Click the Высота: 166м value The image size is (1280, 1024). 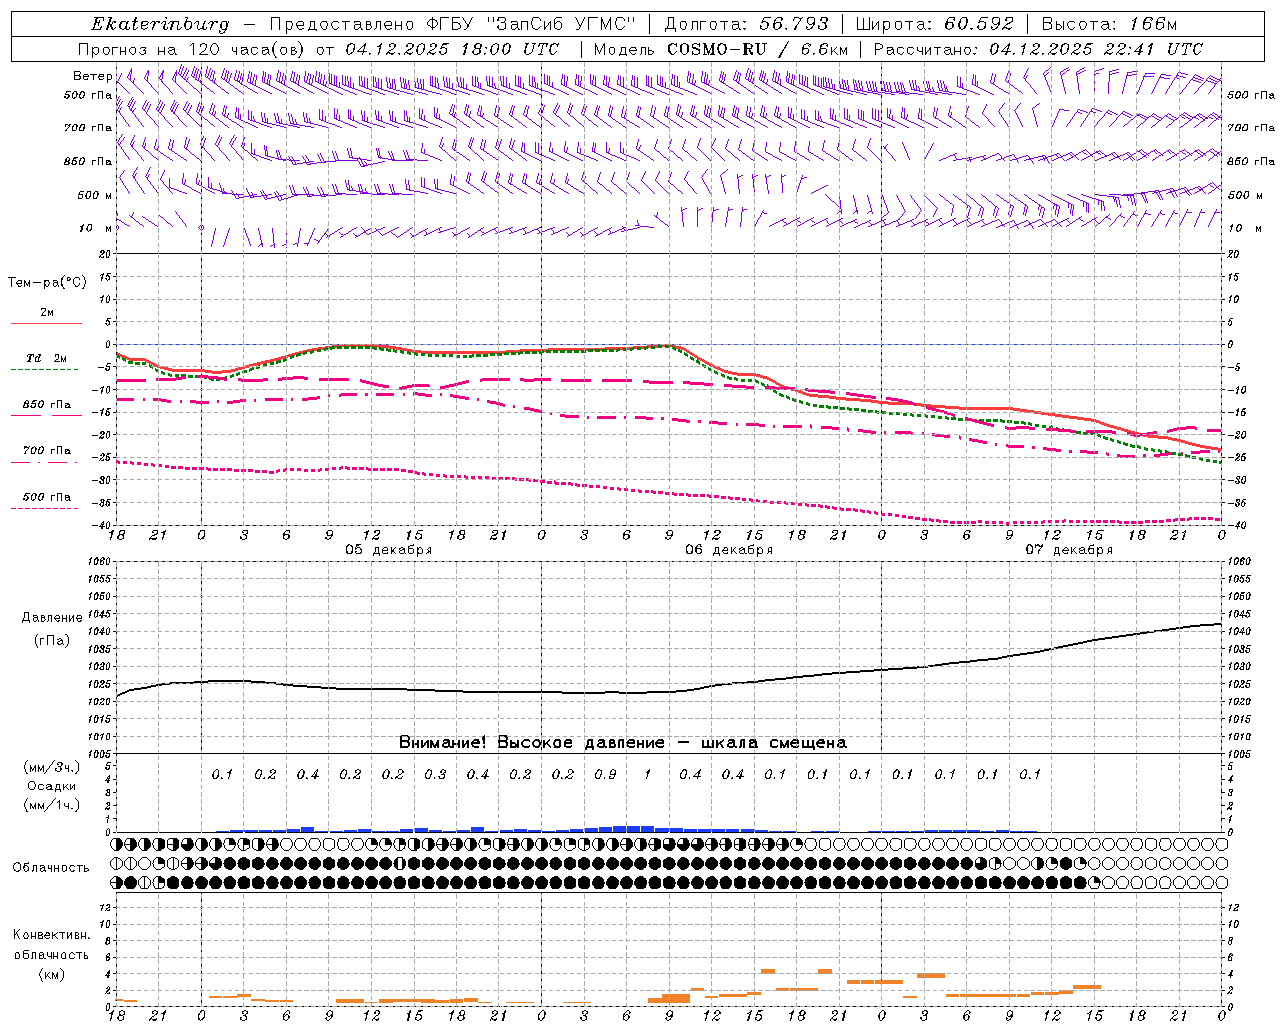click(x=1109, y=24)
